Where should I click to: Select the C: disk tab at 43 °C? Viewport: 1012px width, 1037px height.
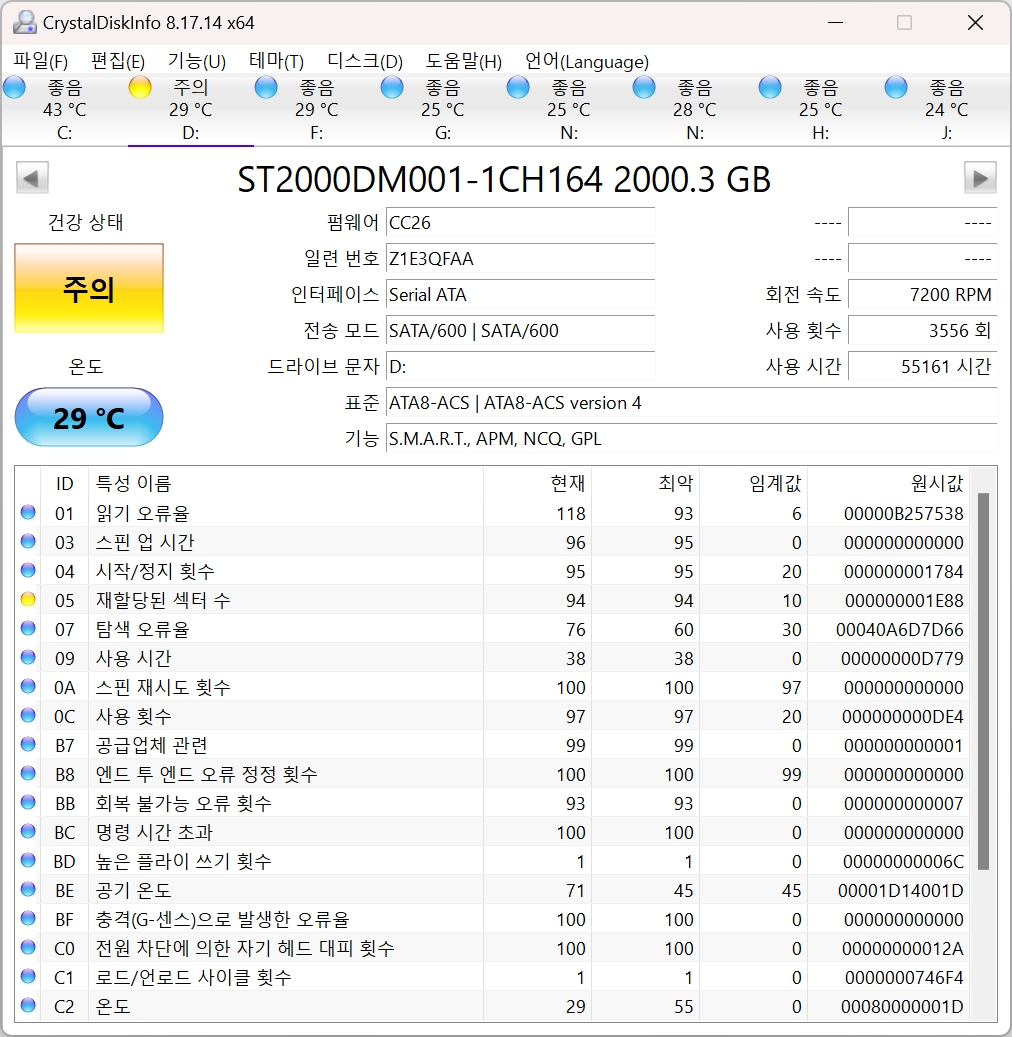pos(64,110)
